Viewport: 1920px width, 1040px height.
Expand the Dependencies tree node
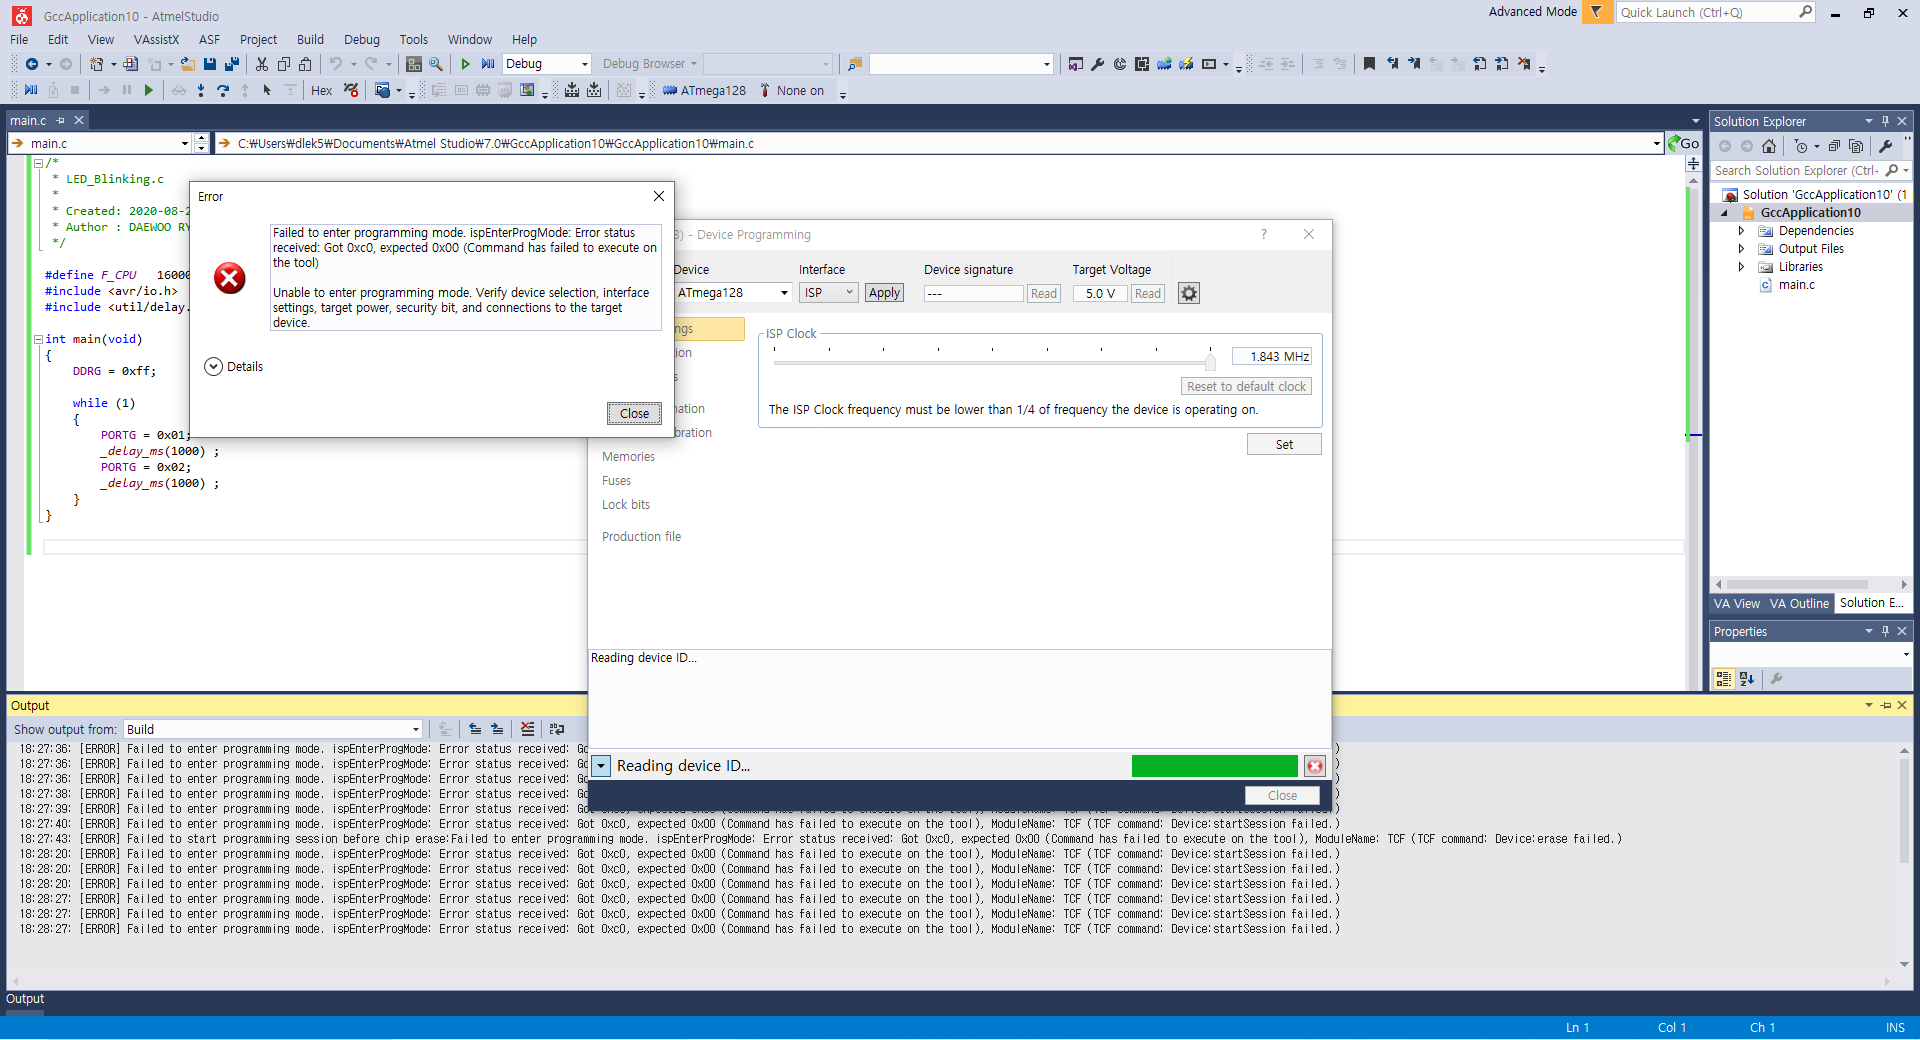1741,231
